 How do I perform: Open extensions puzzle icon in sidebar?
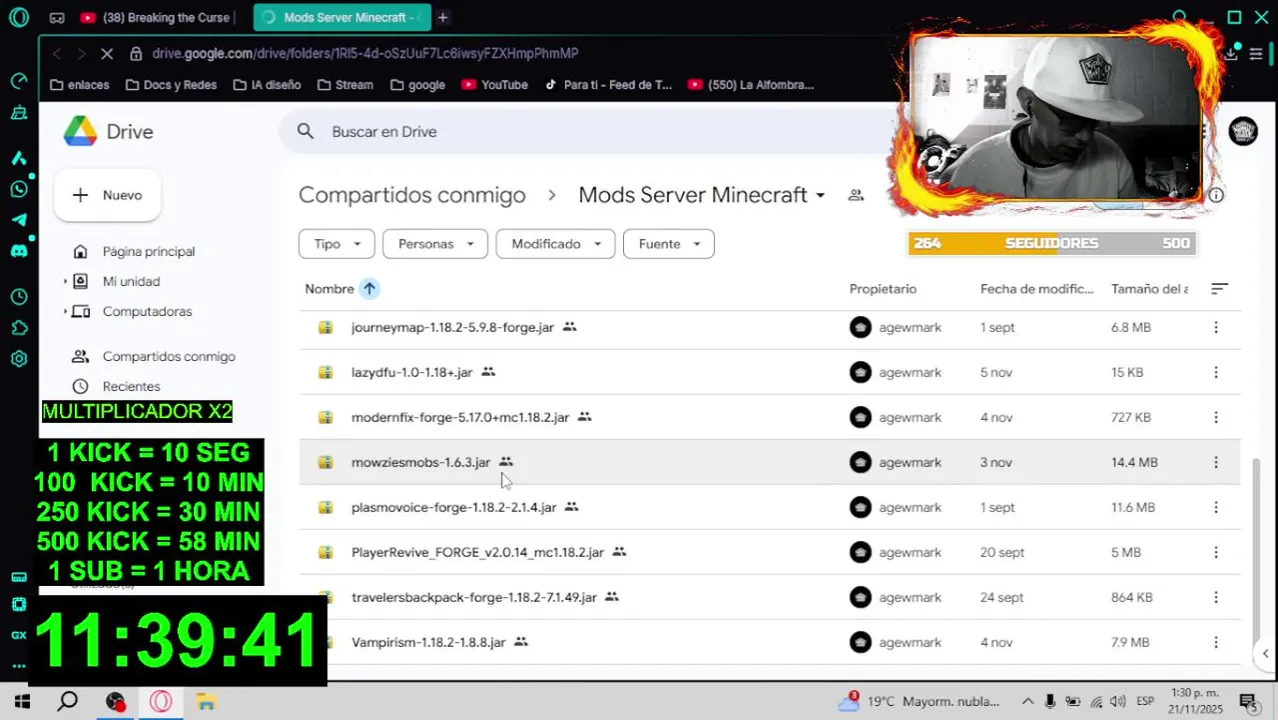pyautogui.click(x=19, y=328)
